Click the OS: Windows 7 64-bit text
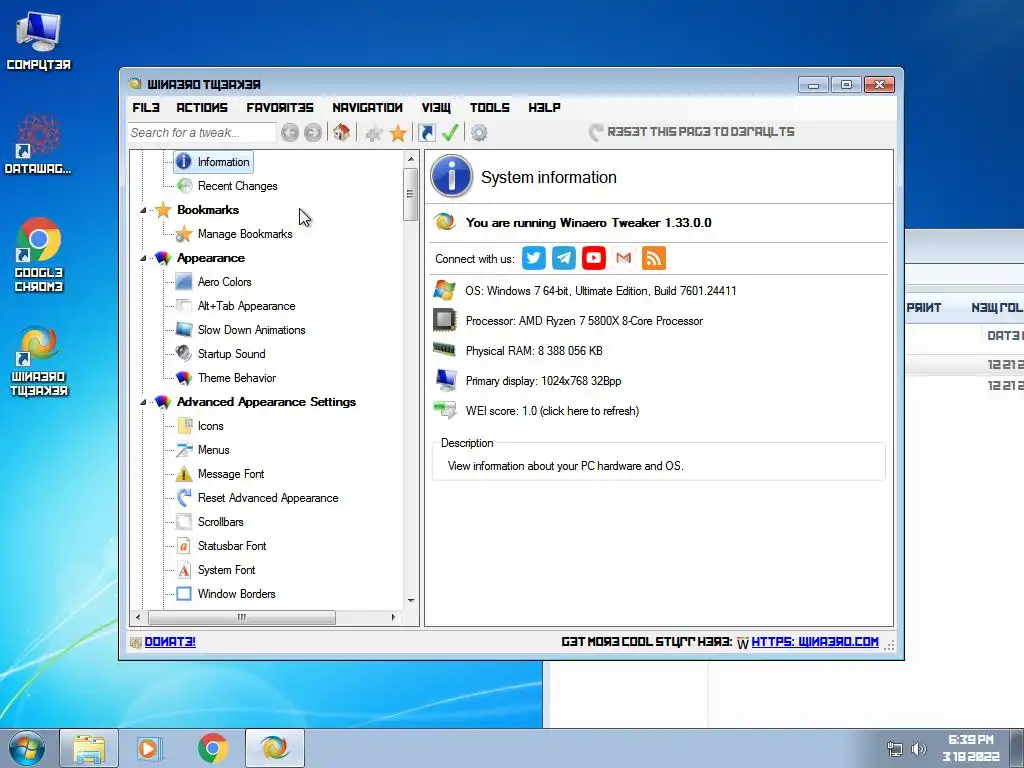 point(600,291)
